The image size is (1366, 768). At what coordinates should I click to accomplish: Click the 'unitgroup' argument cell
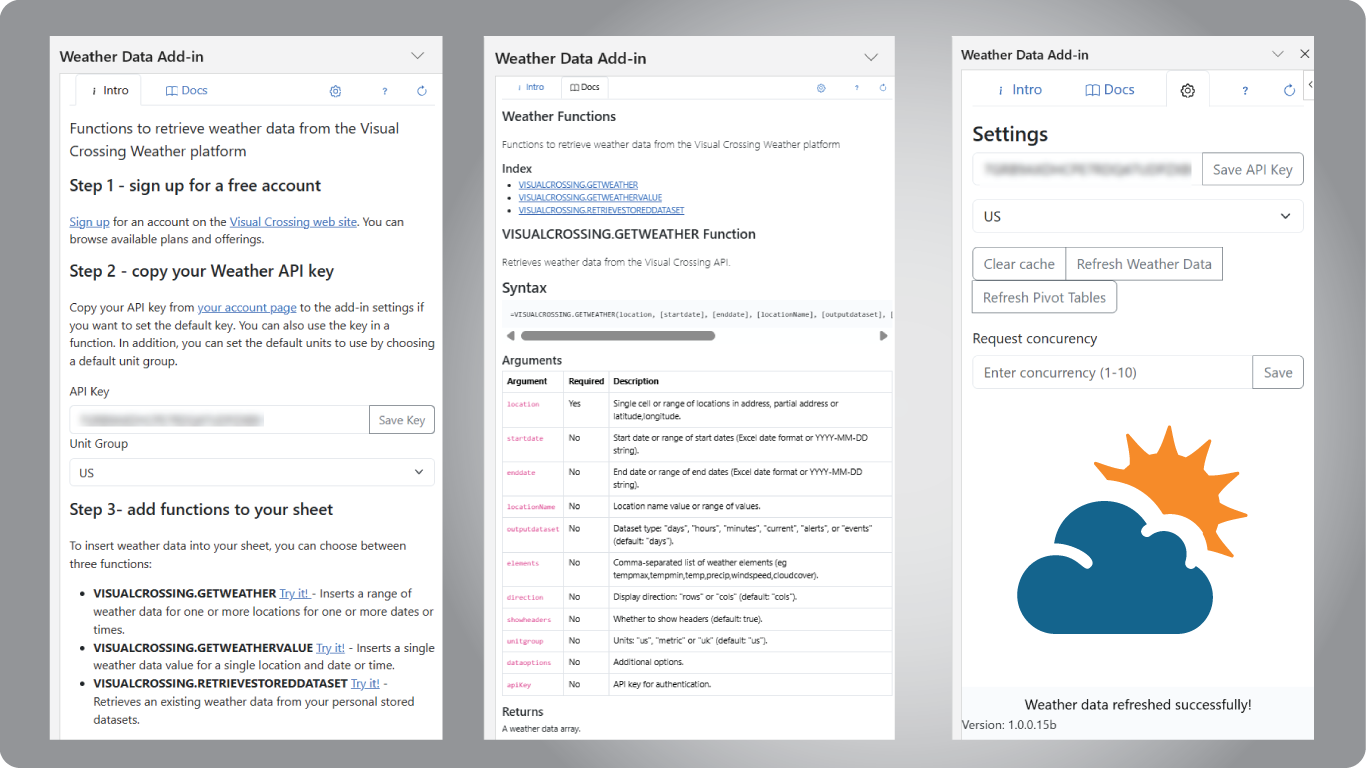pyautogui.click(x=534, y=641)
